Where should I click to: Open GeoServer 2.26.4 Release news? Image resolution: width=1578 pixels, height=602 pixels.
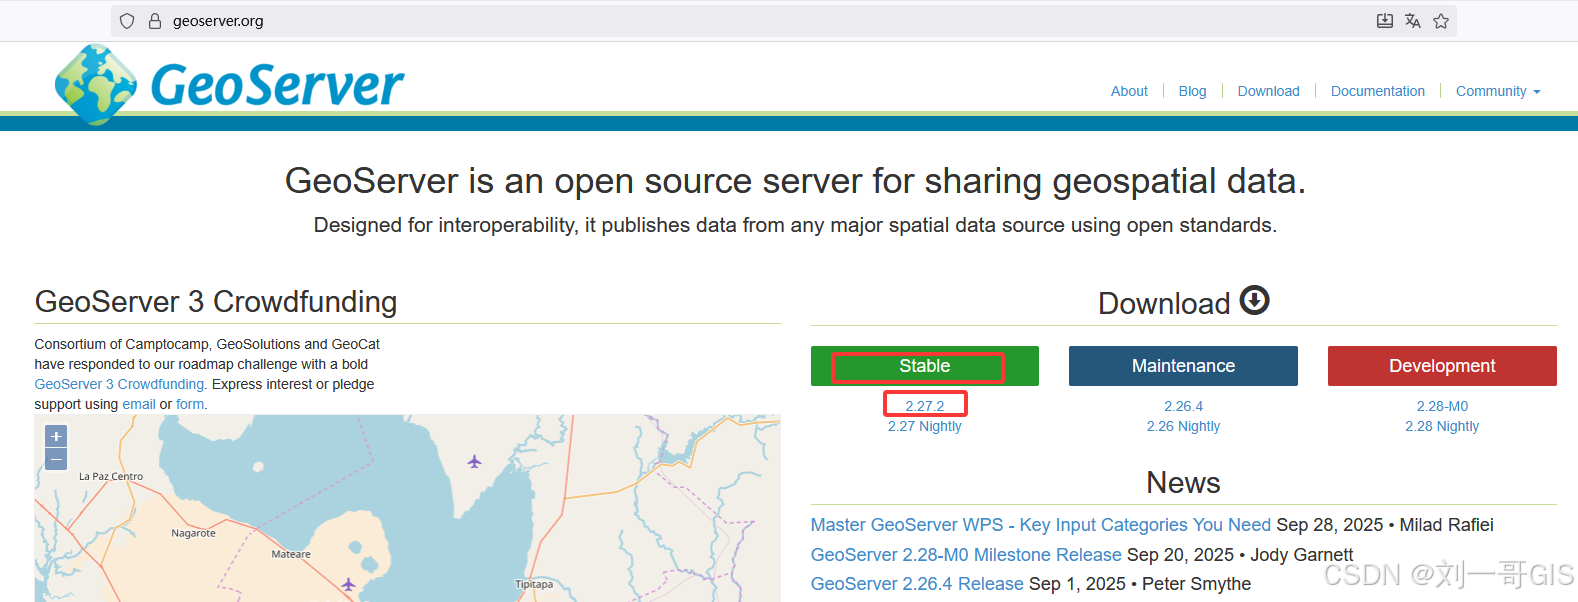point(917,584)
